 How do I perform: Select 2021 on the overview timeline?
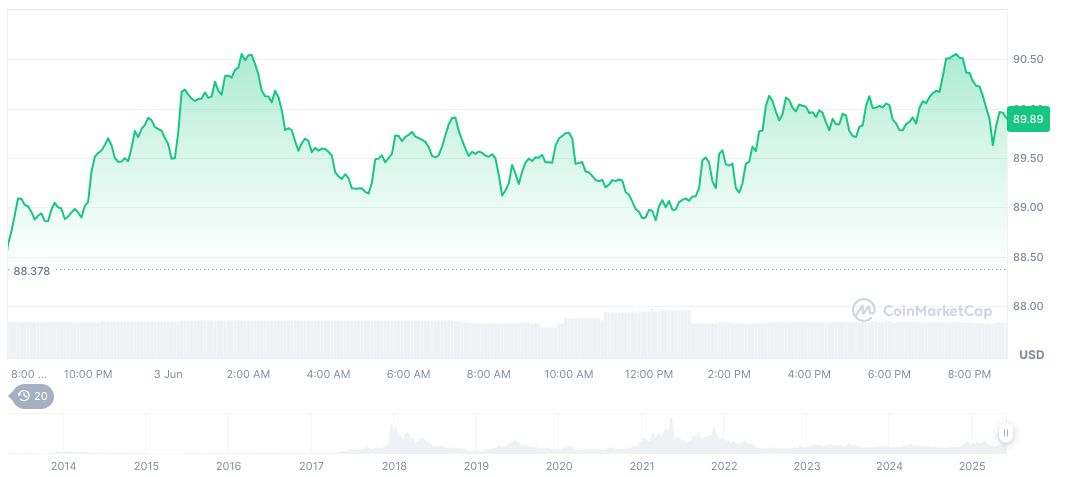point(642,466)
